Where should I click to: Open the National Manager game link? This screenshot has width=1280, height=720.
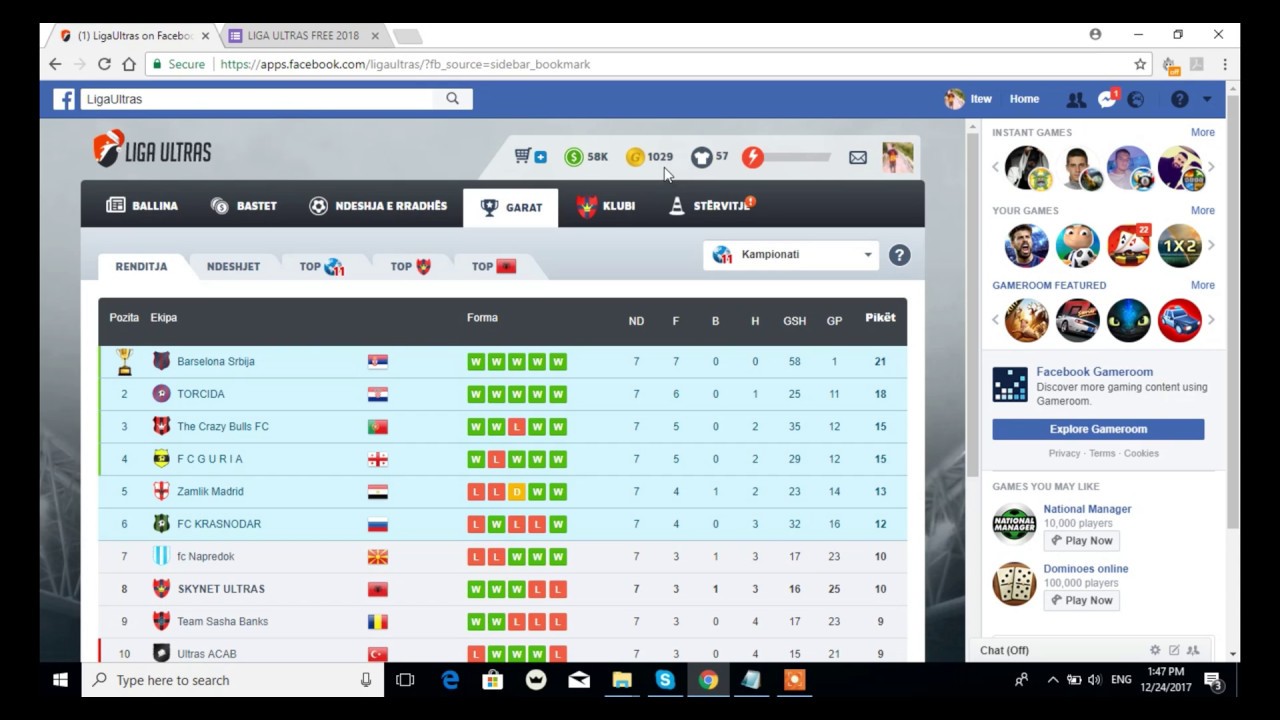(1087, 509)
